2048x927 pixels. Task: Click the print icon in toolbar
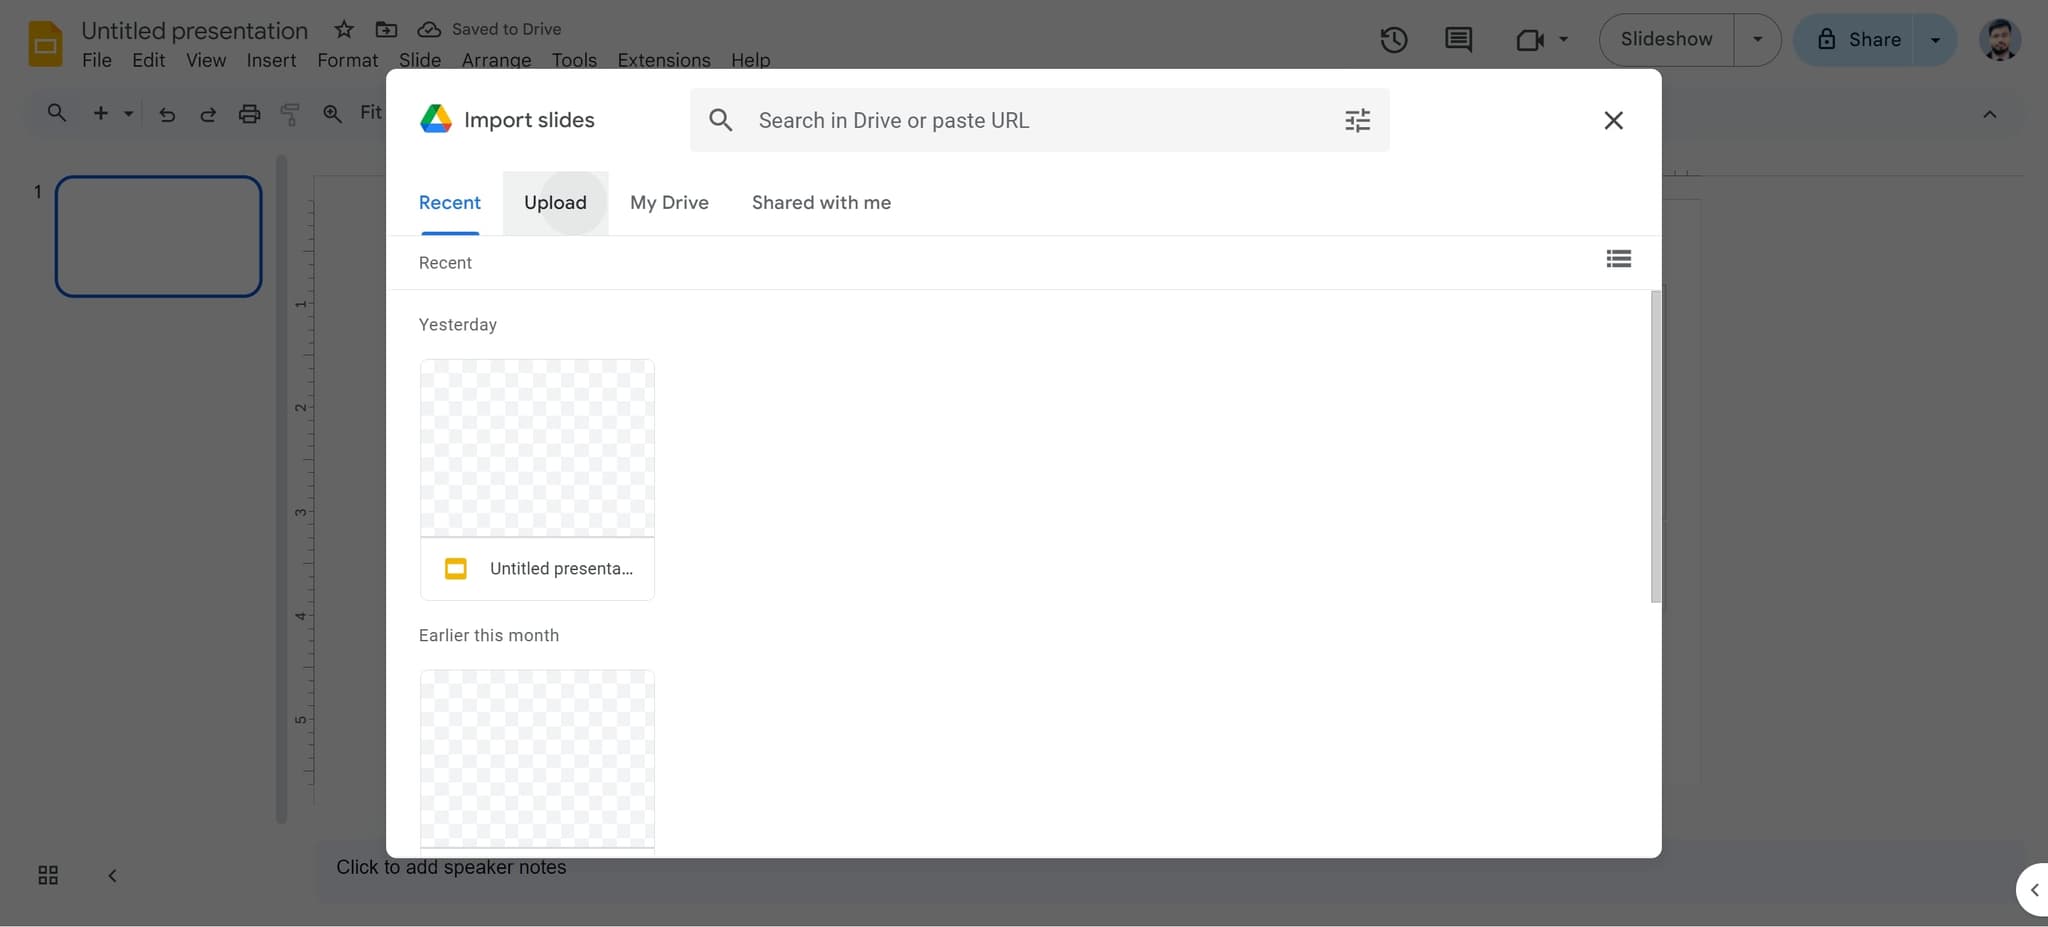tap(249, 114)
